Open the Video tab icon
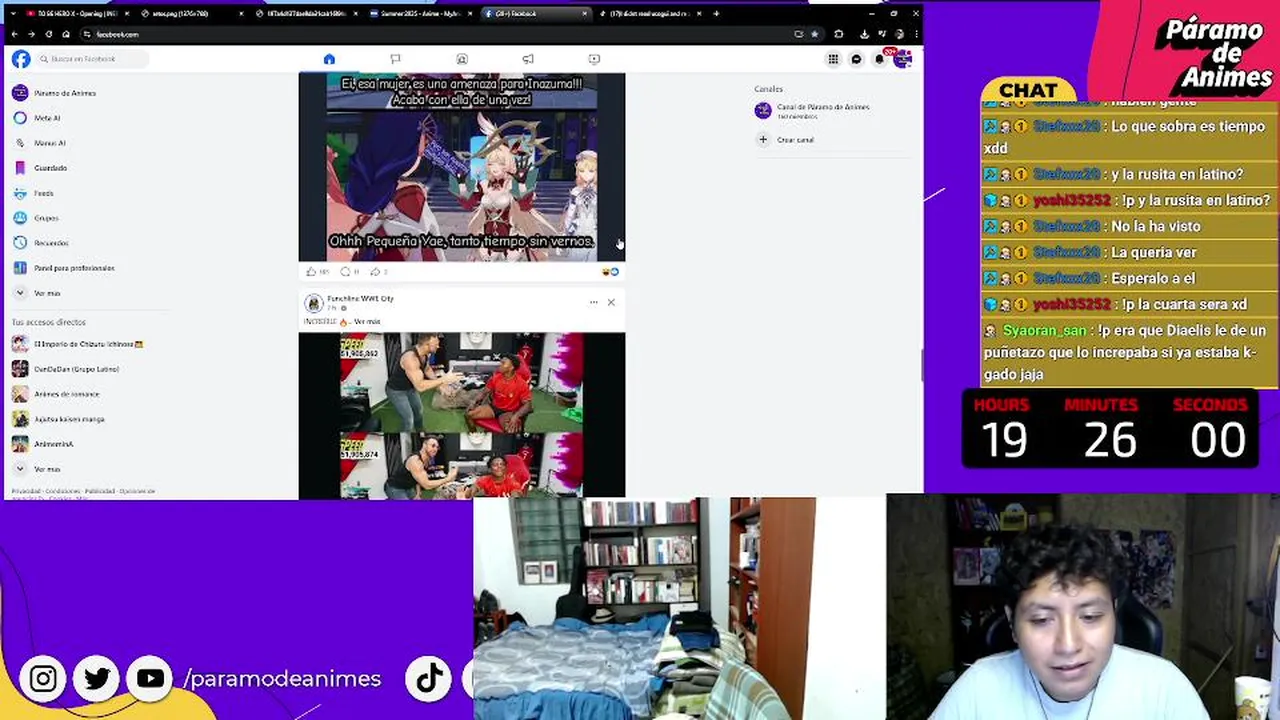The image size is (1280, 720). [x=594, y=59]
